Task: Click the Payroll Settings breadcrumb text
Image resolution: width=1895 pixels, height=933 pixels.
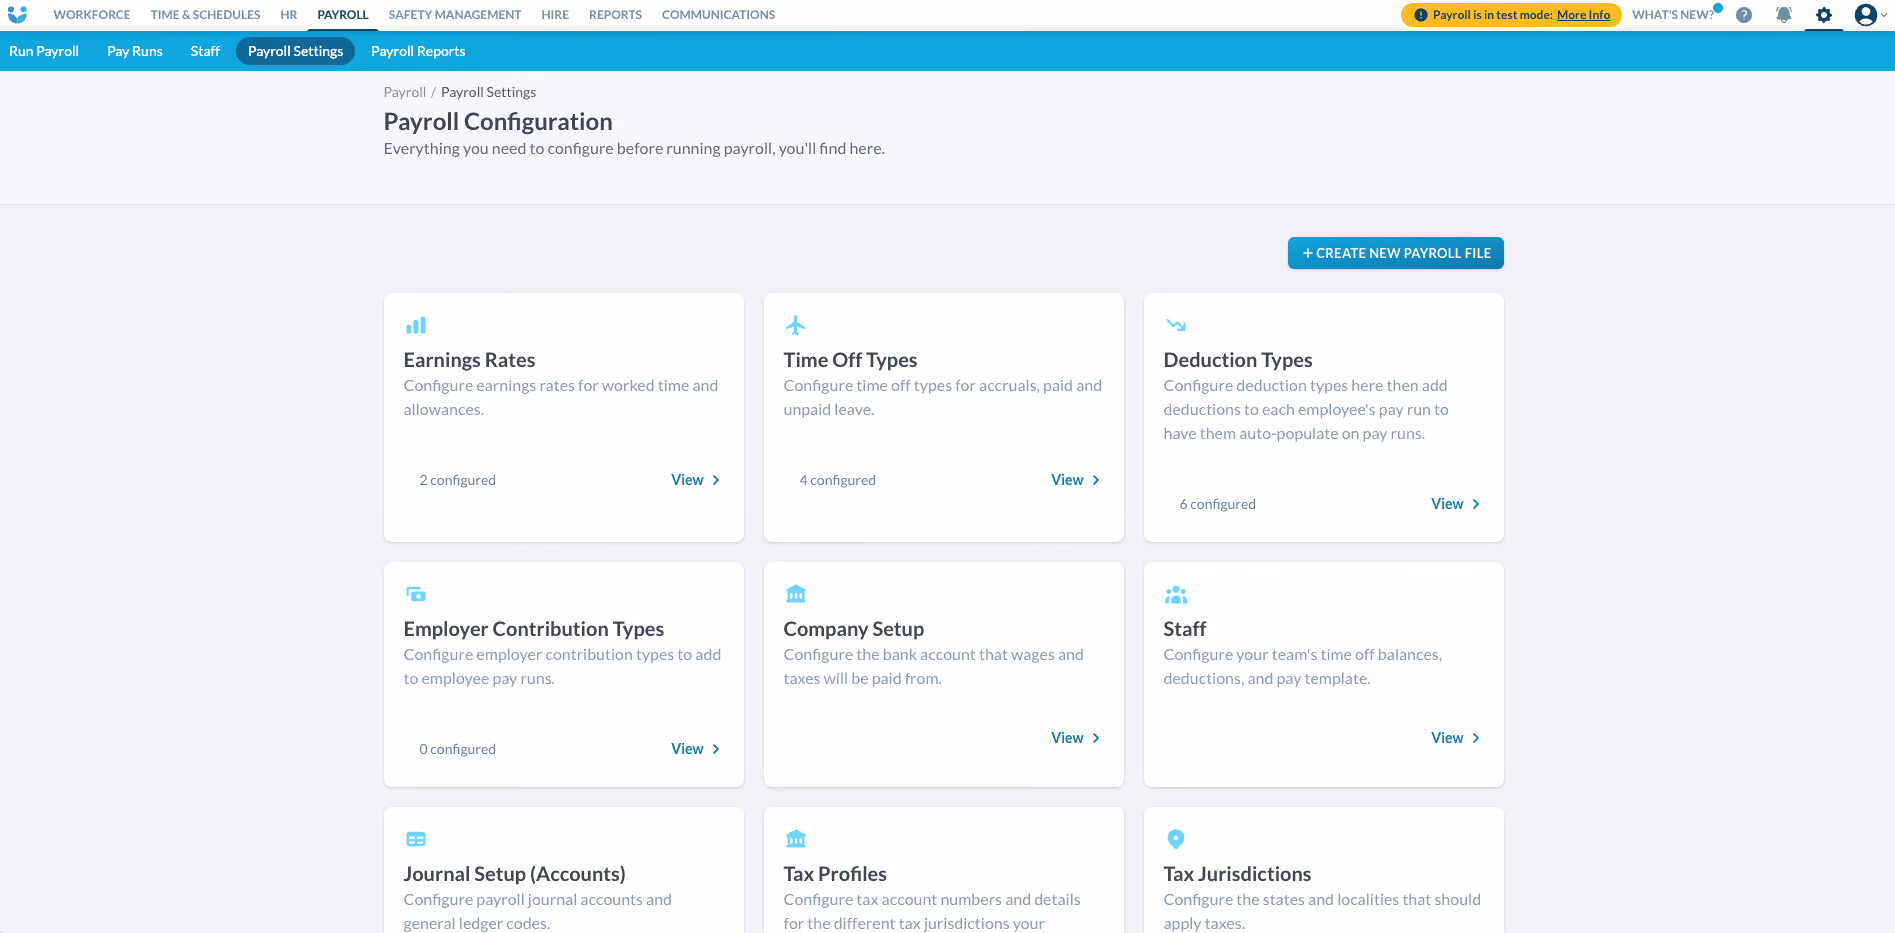Action: pos(488,92)
